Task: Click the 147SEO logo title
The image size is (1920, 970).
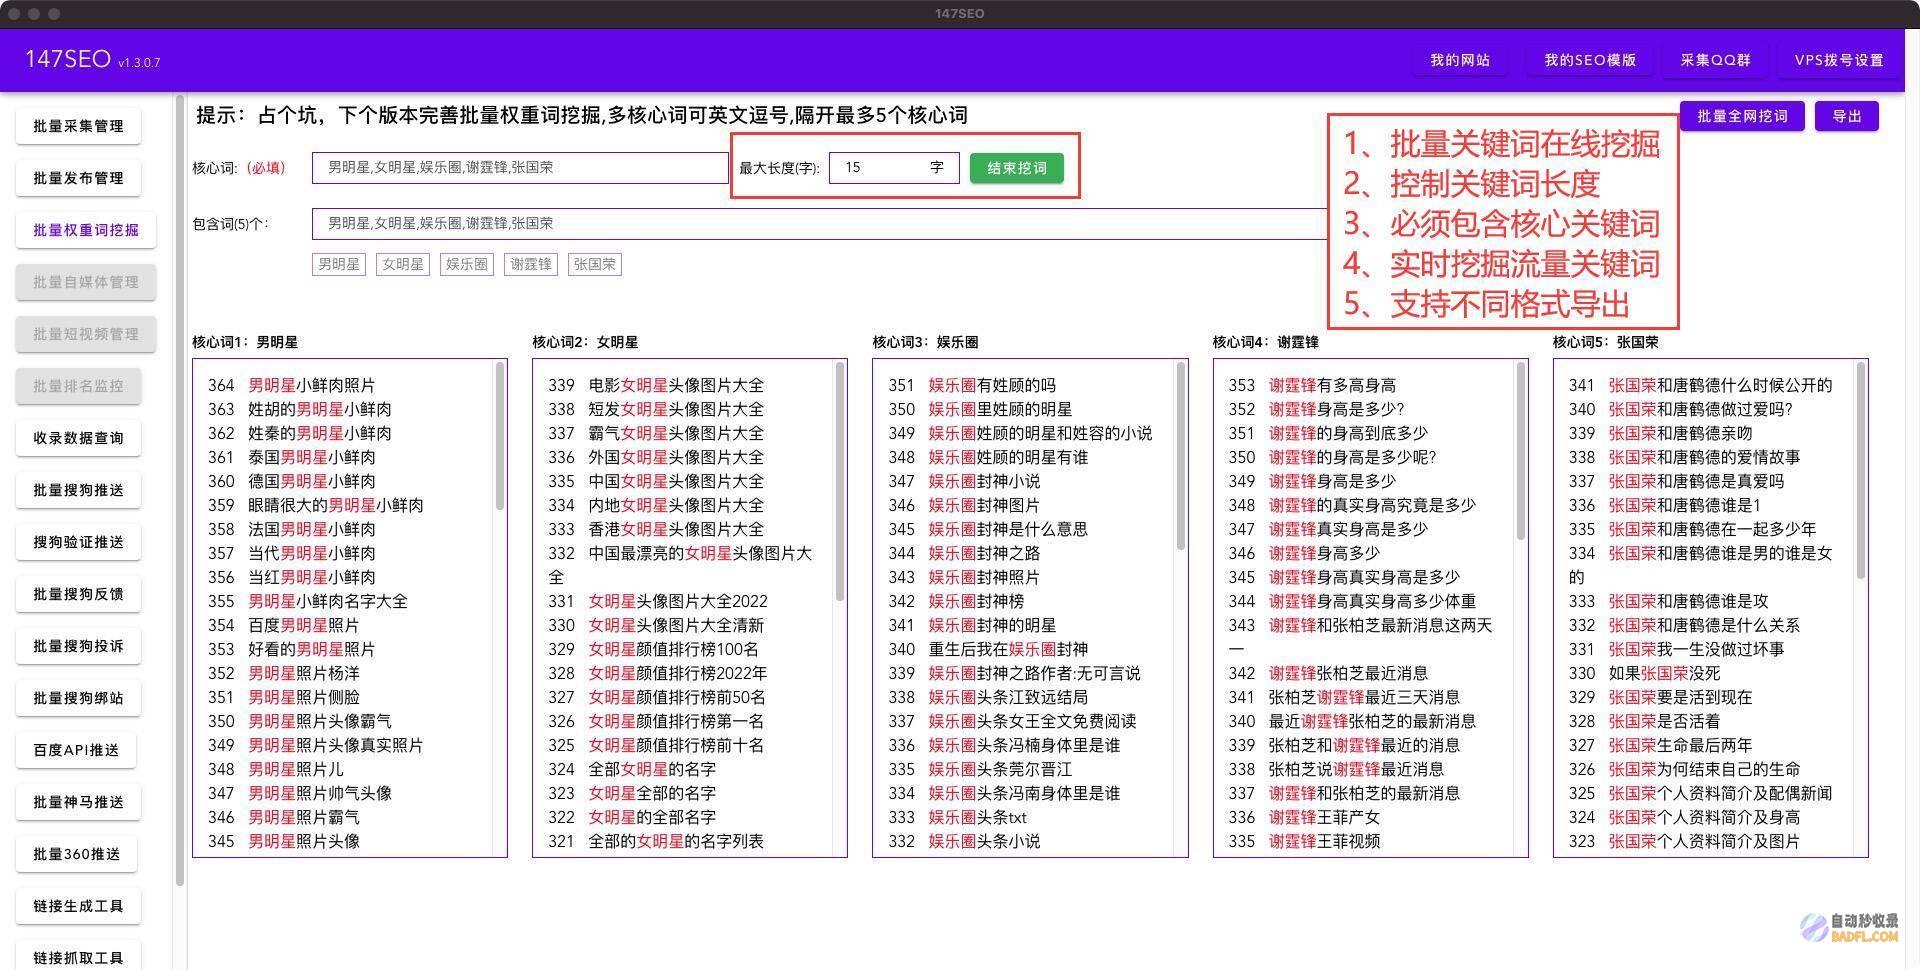Action: (x=68, y=59)
